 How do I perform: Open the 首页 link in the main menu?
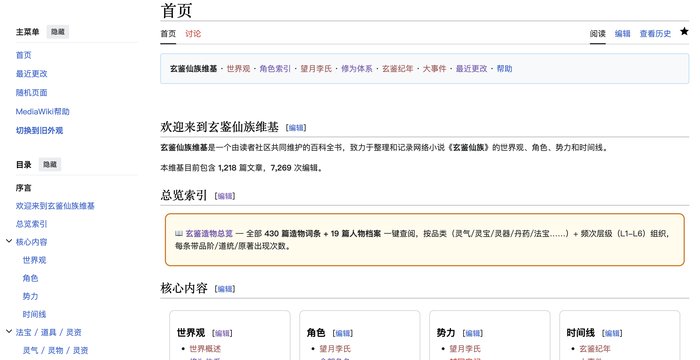coord(24,55)
